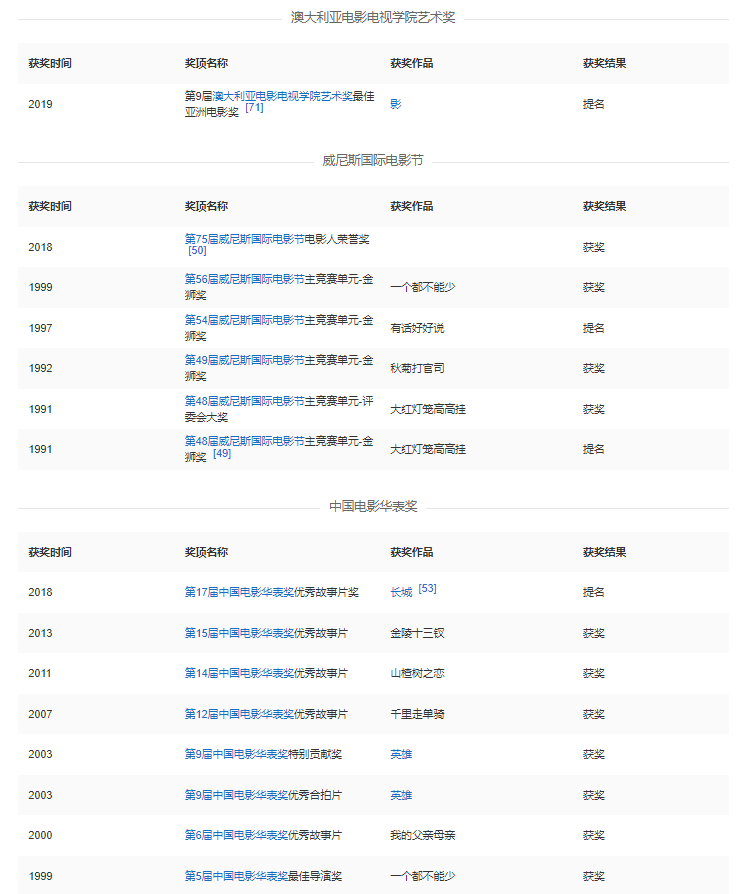755x894 pixels.
Task: Open 英雄 film link in 优秀合拍片 row
Action: 401,795
